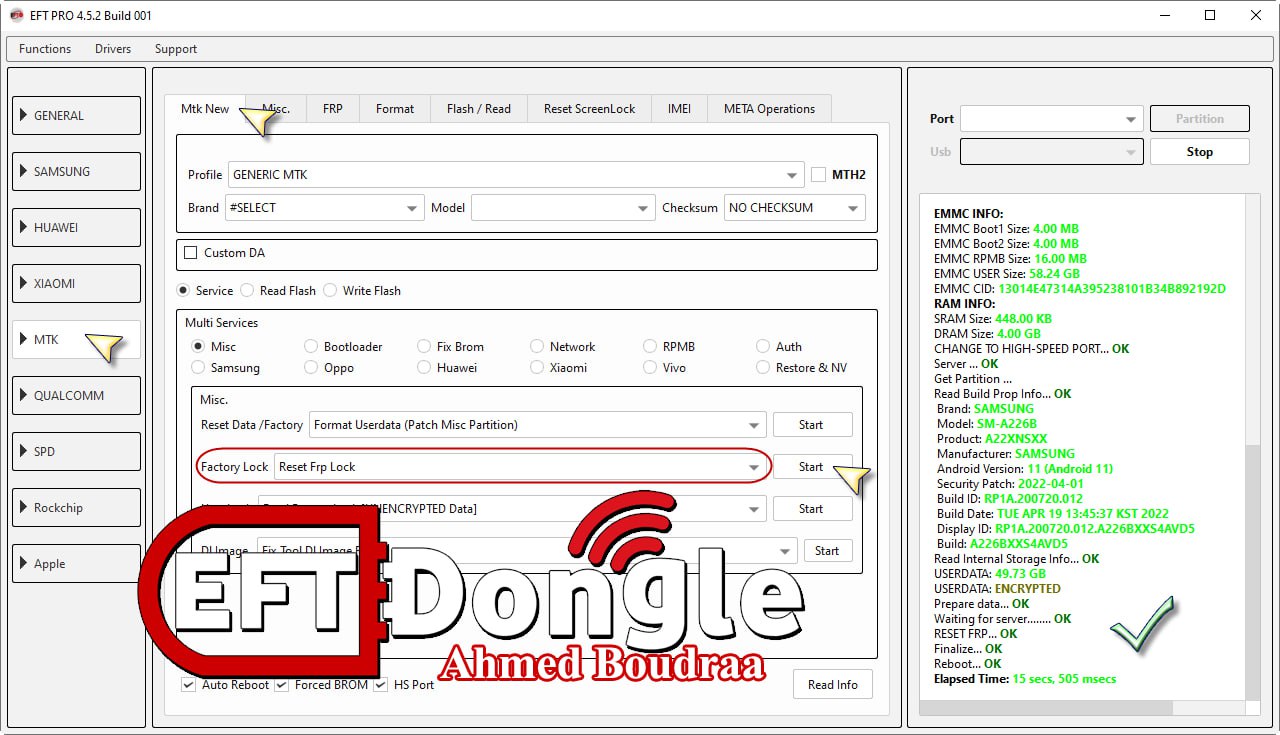The width and height of the screenshot is (1280, 735).
Task: Toggle the Forced BROM checkbox
Action: tap(282, 685)
